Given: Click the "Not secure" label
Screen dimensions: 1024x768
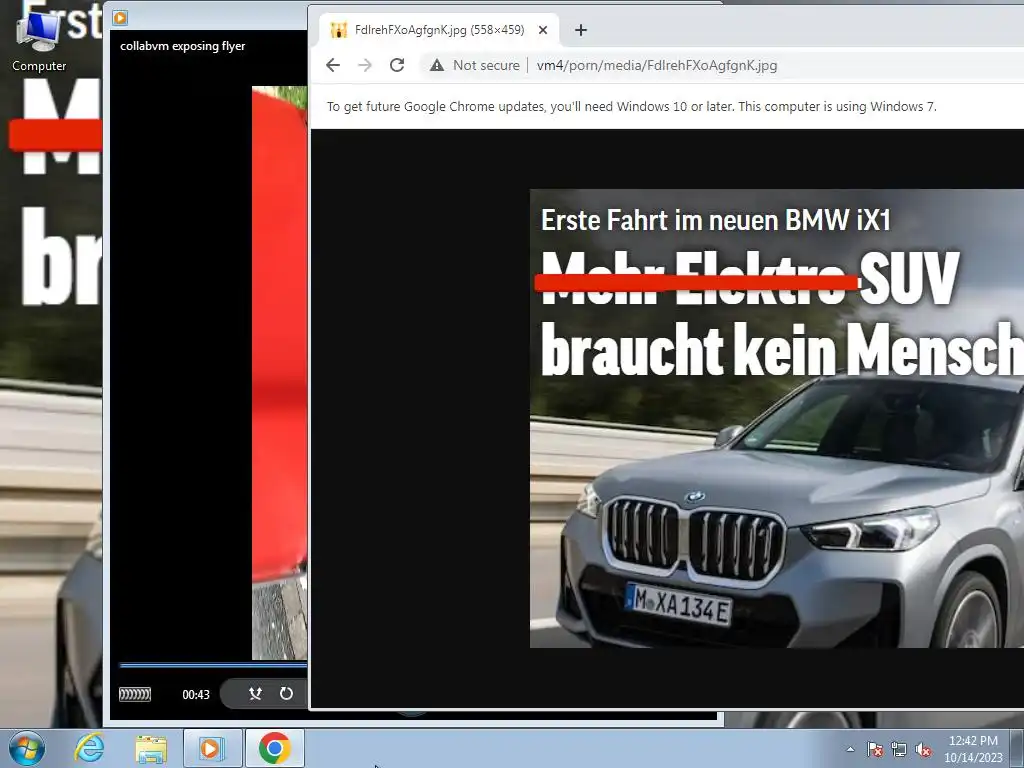Looking at the screenshot, I should click(486, 65).
